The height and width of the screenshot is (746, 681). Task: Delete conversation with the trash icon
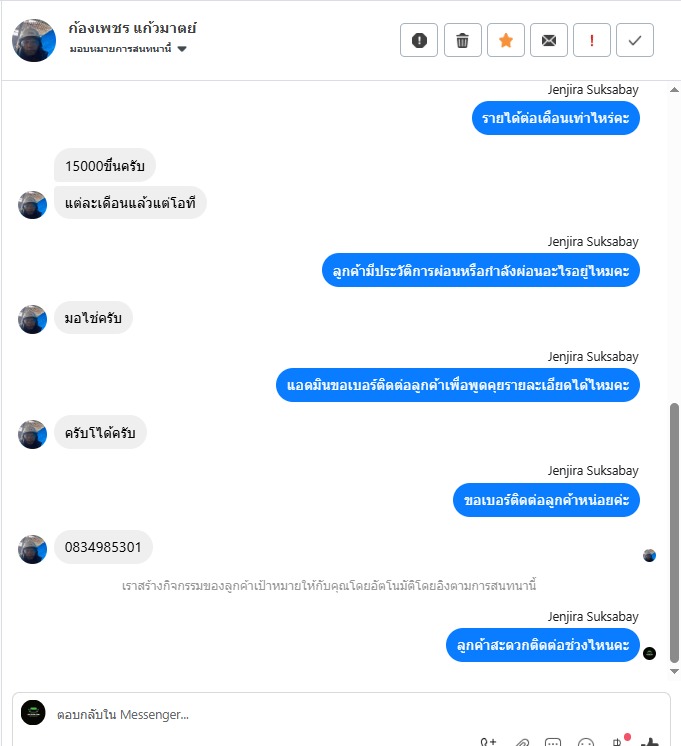[462, 40]
